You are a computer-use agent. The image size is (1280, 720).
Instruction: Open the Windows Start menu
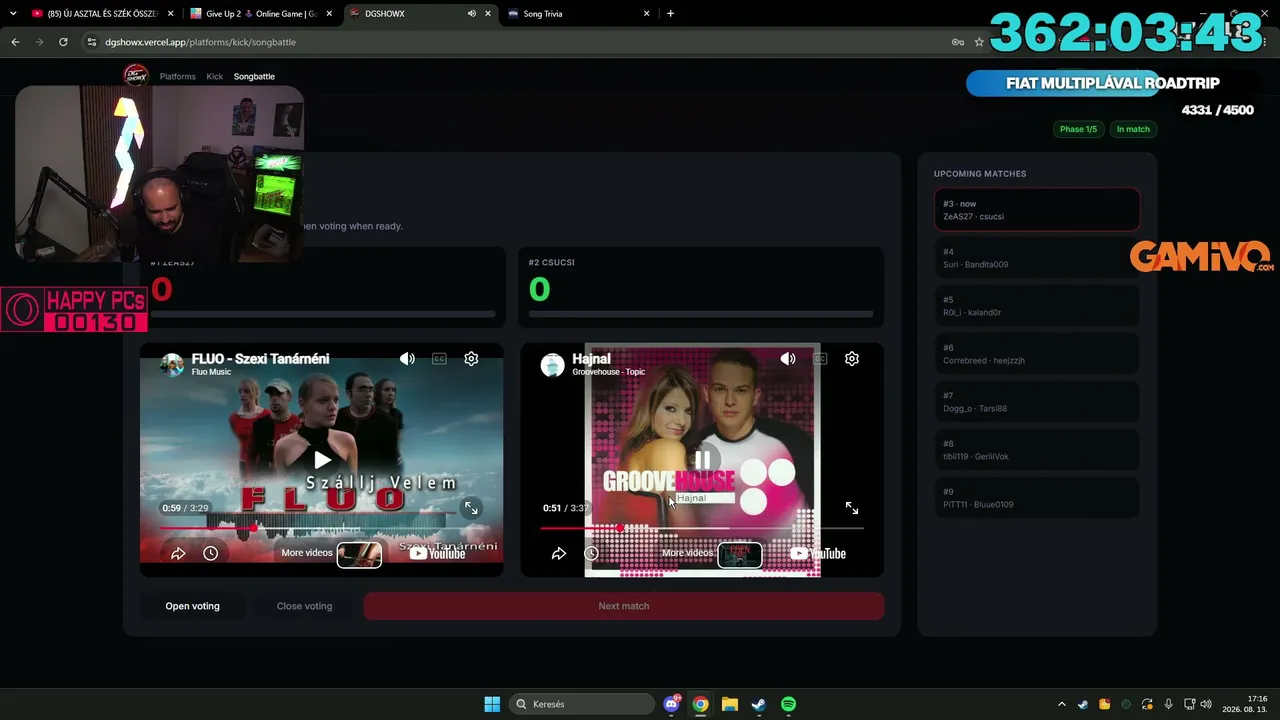(x=492, y=704)
